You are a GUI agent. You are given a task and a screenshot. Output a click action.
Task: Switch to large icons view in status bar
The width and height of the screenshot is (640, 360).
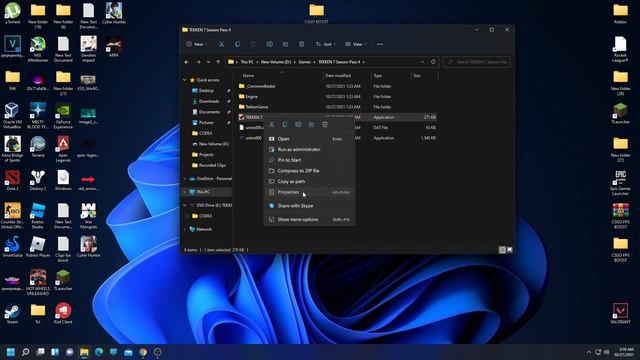509,250
